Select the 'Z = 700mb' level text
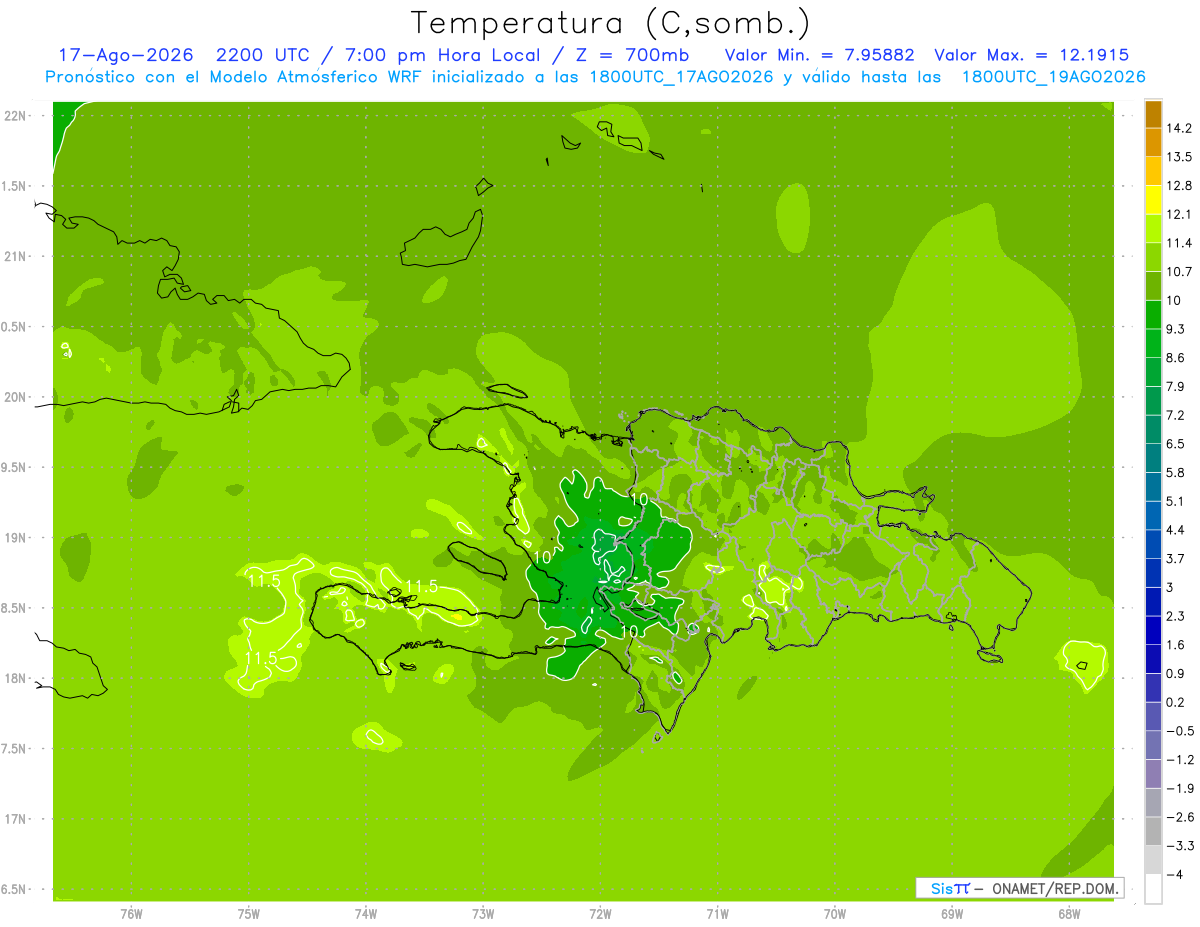The height and width of the screenshot is (927, 1200). tap(631, 56)
